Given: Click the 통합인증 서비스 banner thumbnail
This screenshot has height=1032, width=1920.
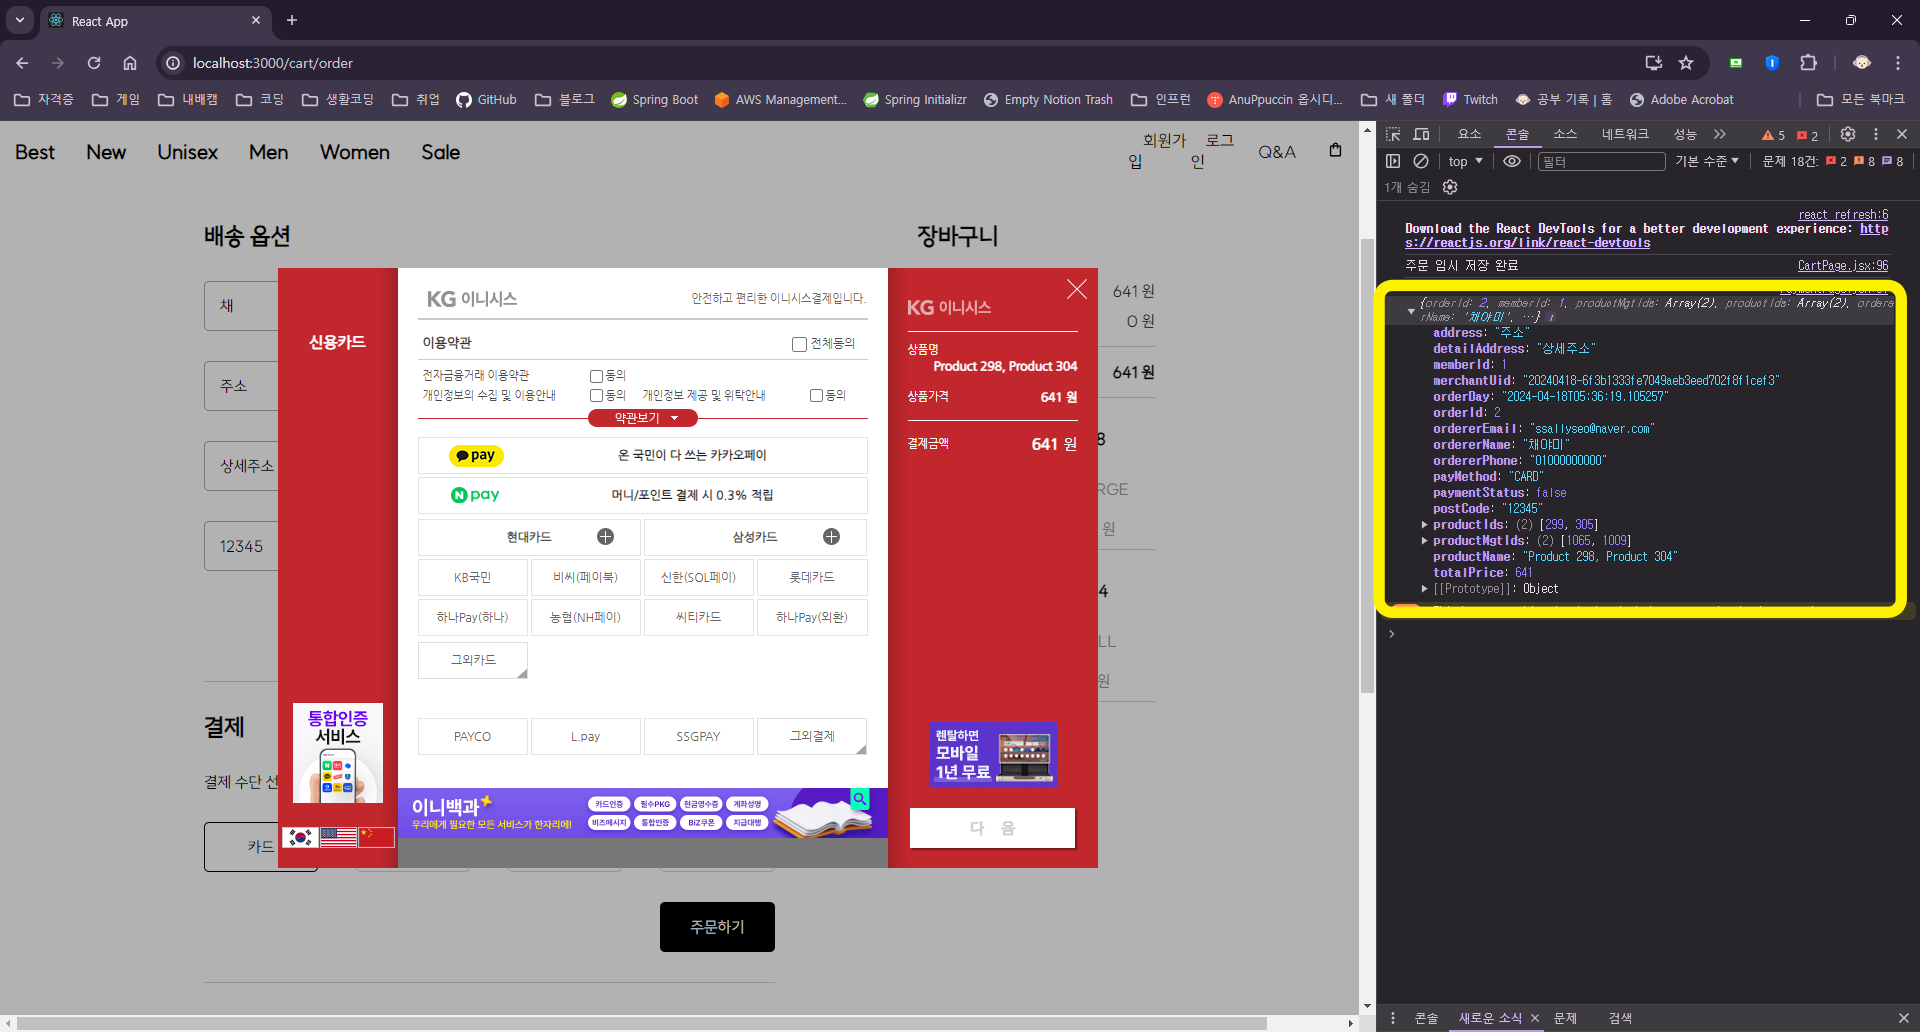Looking at the screenshot, I should pos(338,753).
